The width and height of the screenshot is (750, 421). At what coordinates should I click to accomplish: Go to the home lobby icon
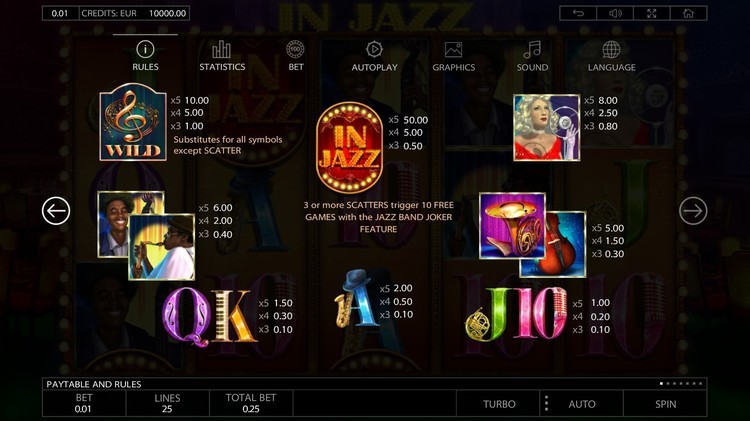(688, 13)
